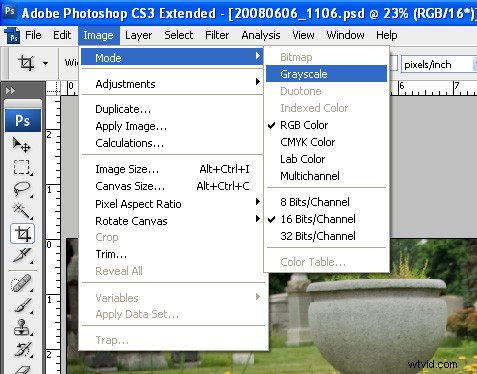Select the Slice tool
Viewport: 477px width, 374px height.
pos(22,255)
